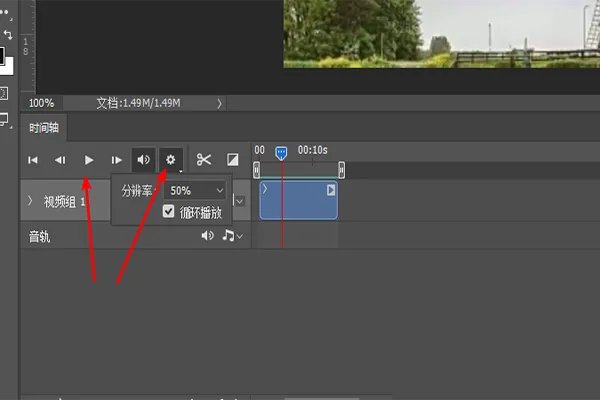600x400 pixels.
Task: Split clip at playhead with scissors
Action: coord(204,160)
